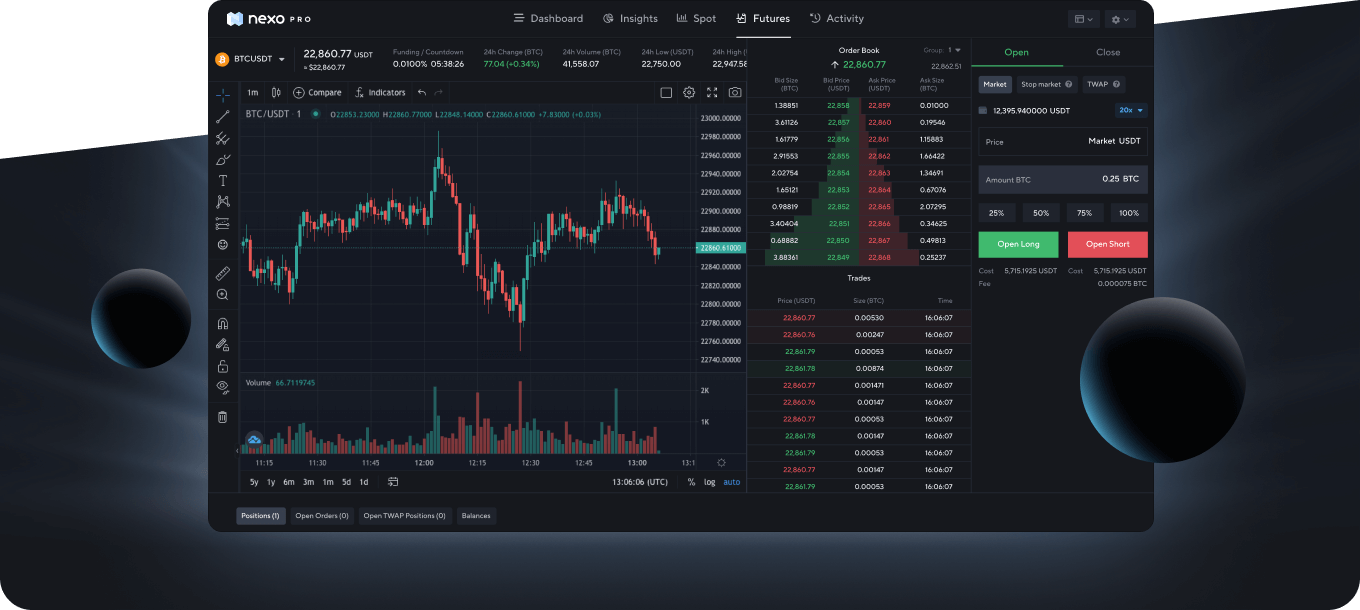Click the Open Long button
This screenshot has height=610, width=1360.
[1018, 244]
